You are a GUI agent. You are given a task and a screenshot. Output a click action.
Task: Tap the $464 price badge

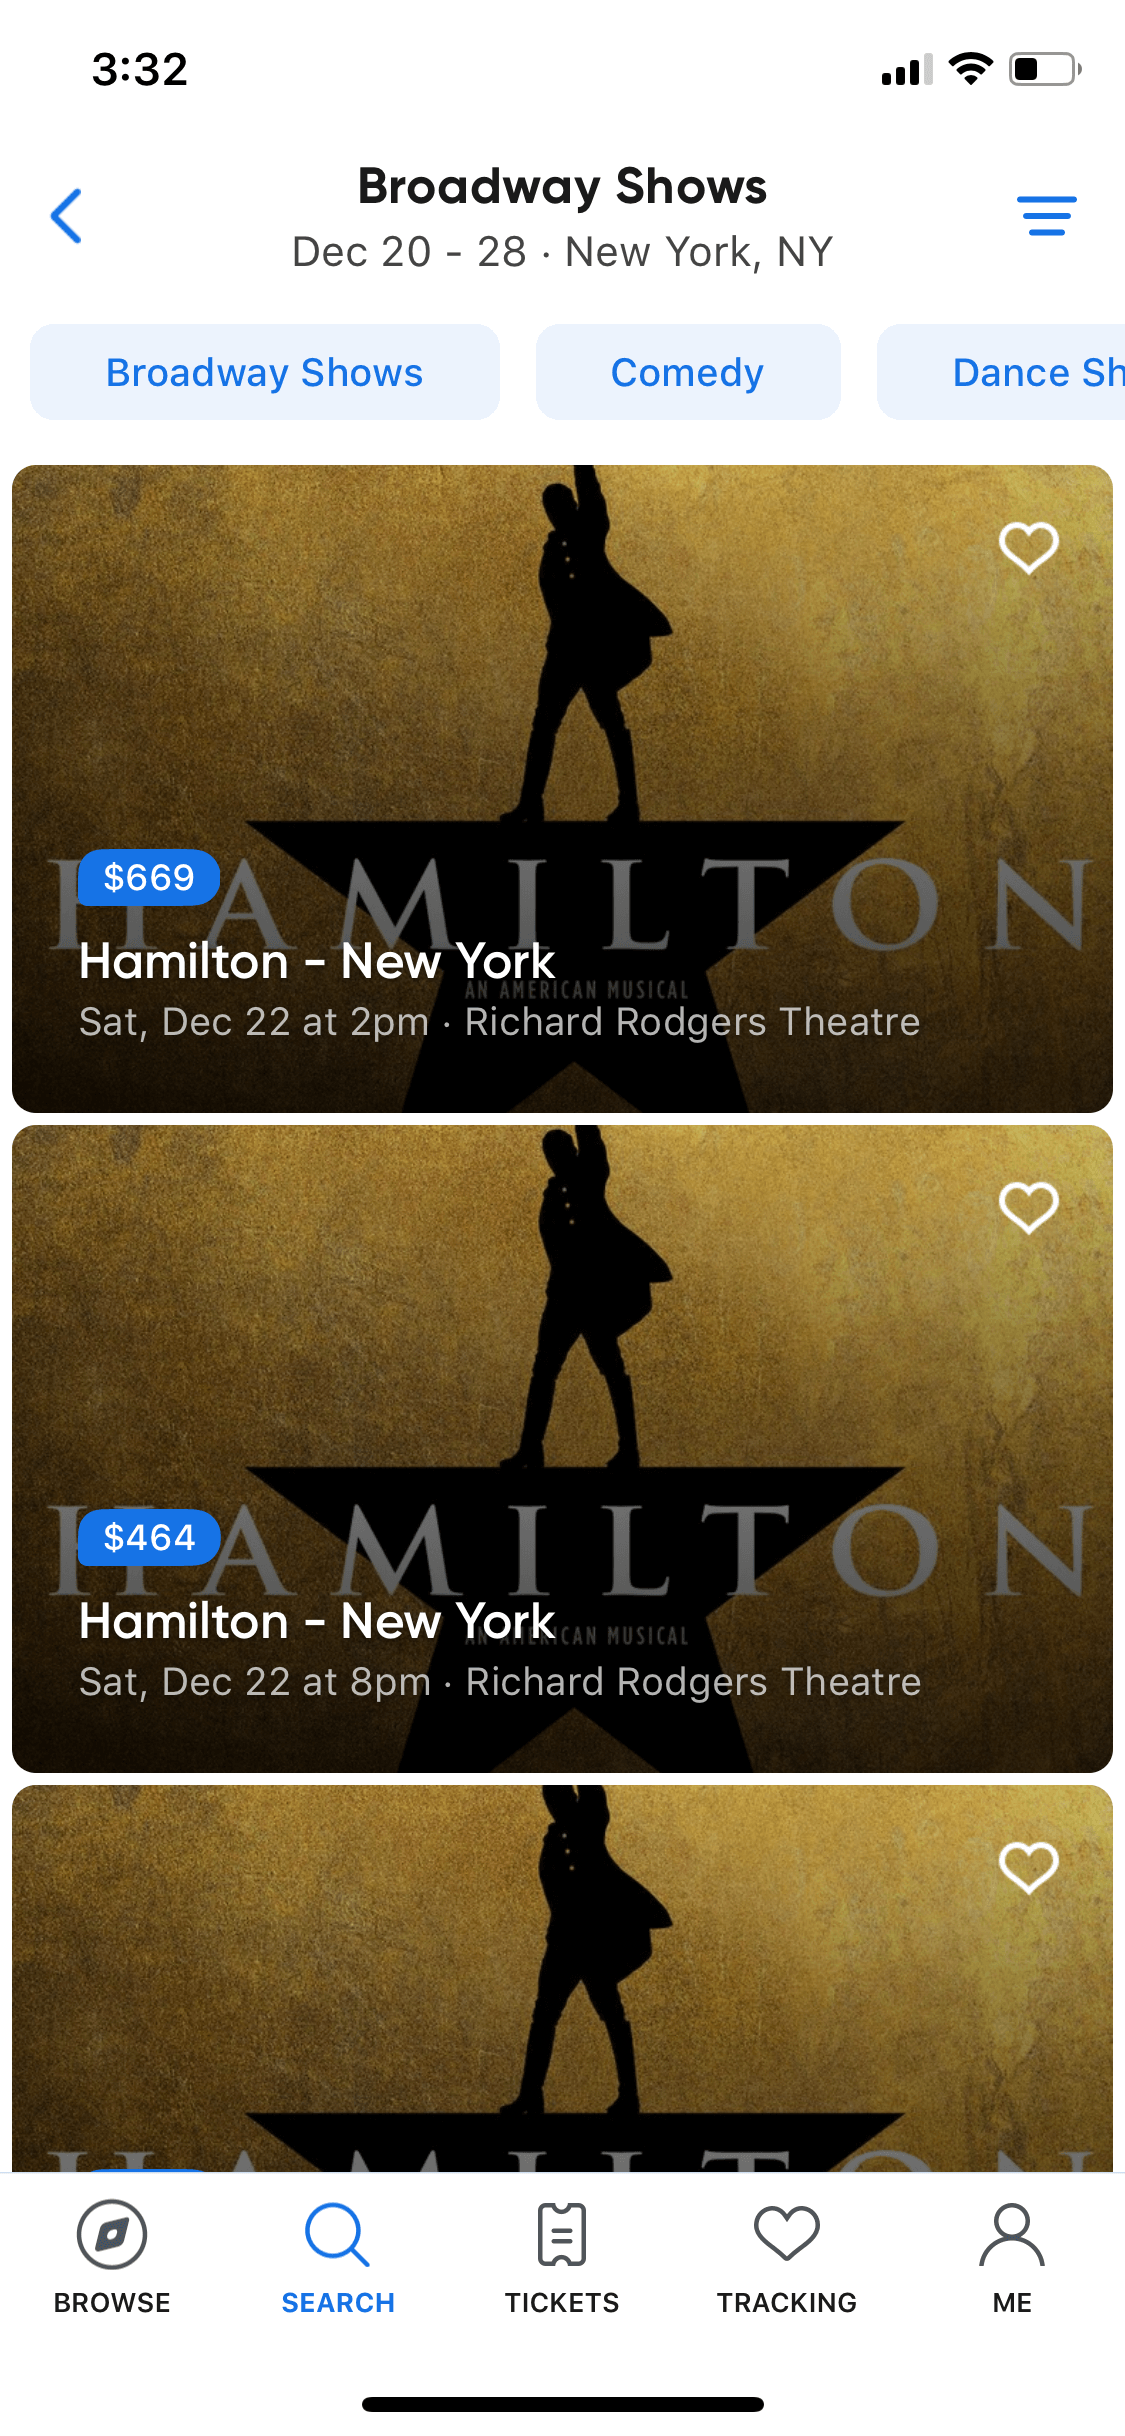(x=149, y=1538)
